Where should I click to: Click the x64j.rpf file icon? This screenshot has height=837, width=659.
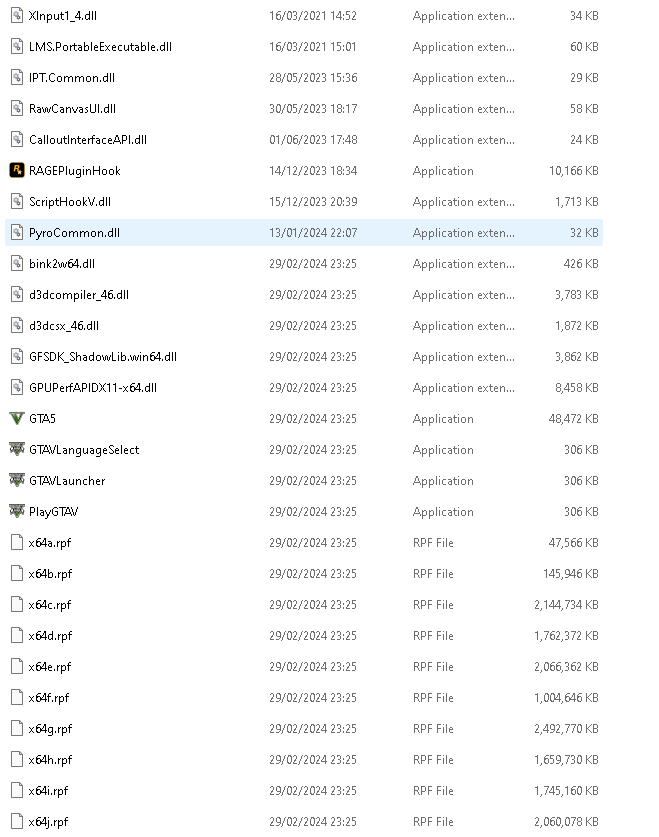[x=16, y=822]
